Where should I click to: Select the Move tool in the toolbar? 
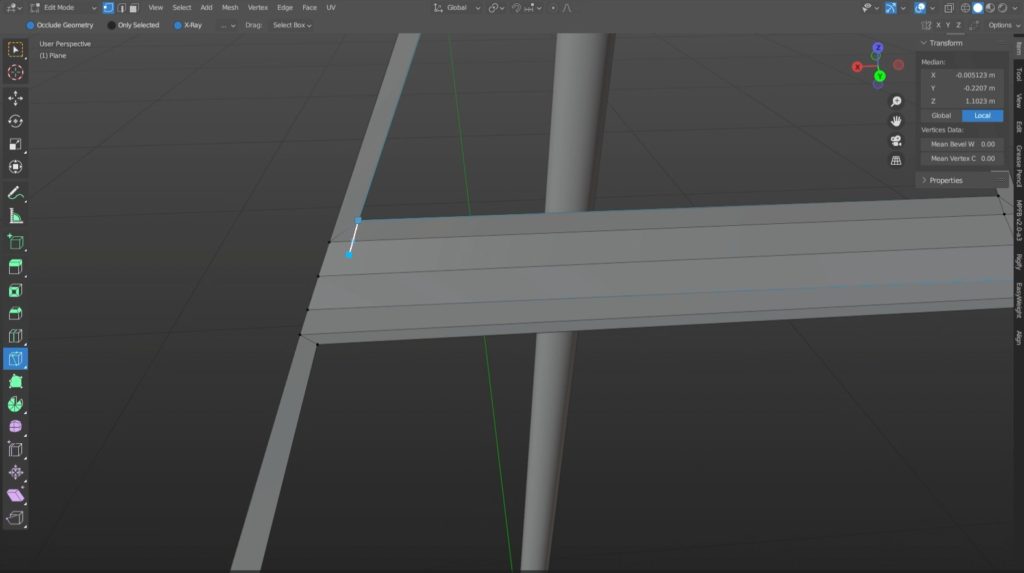pos(15,98)
